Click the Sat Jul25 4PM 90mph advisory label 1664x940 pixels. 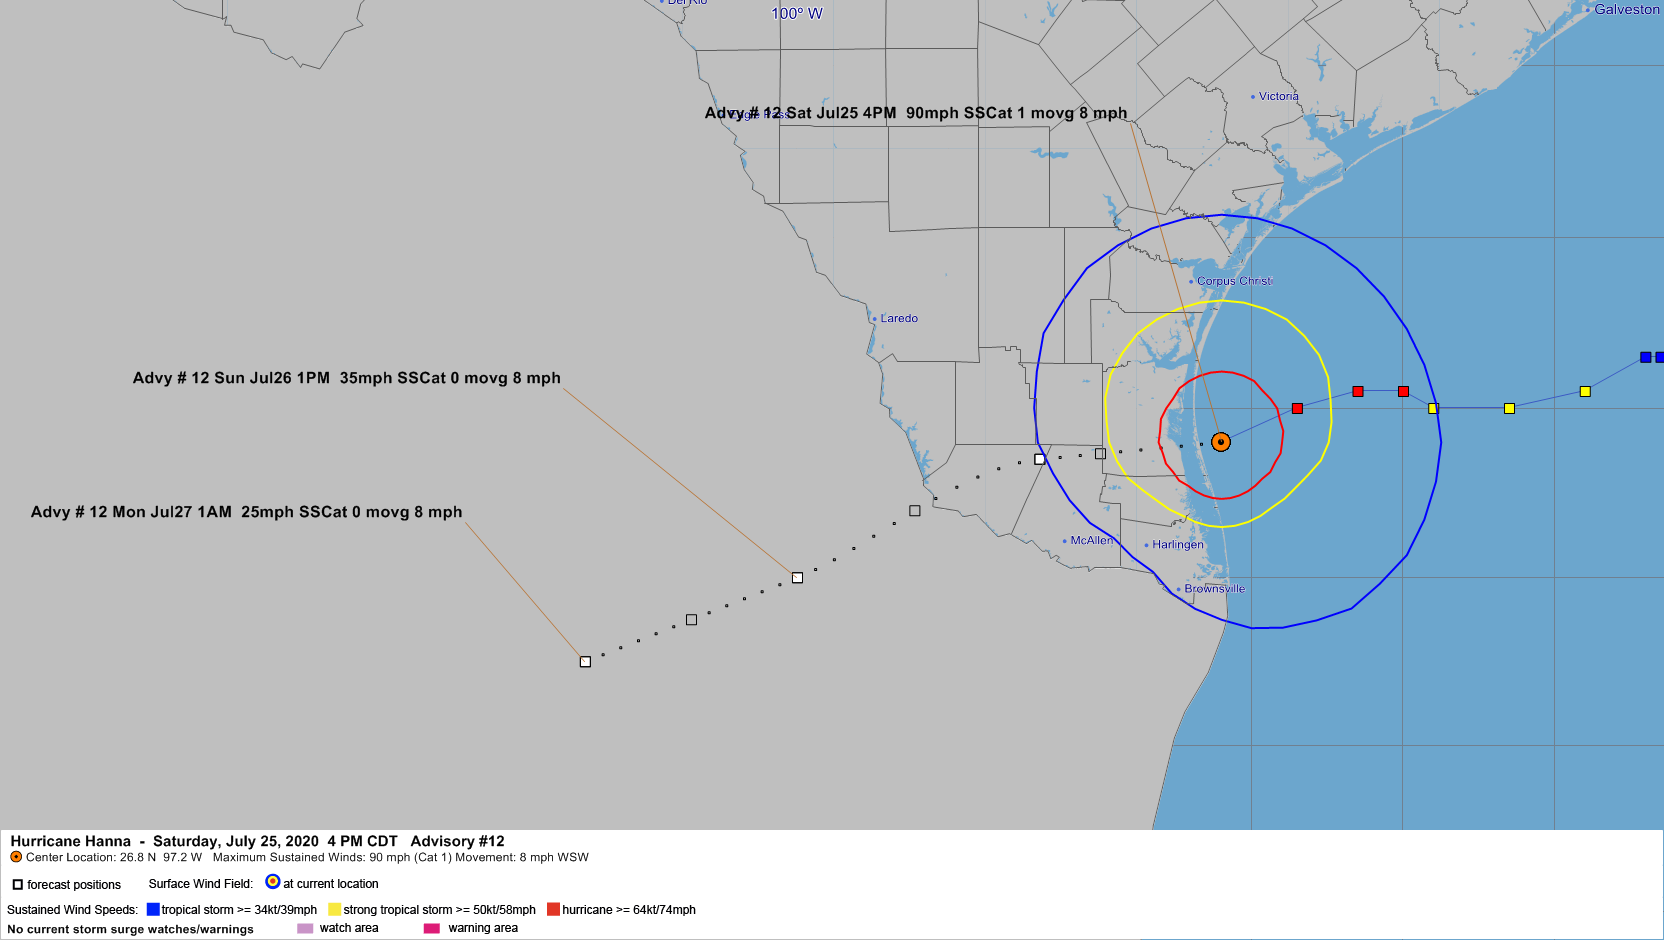pyautogui.click(x=916, y=113)
